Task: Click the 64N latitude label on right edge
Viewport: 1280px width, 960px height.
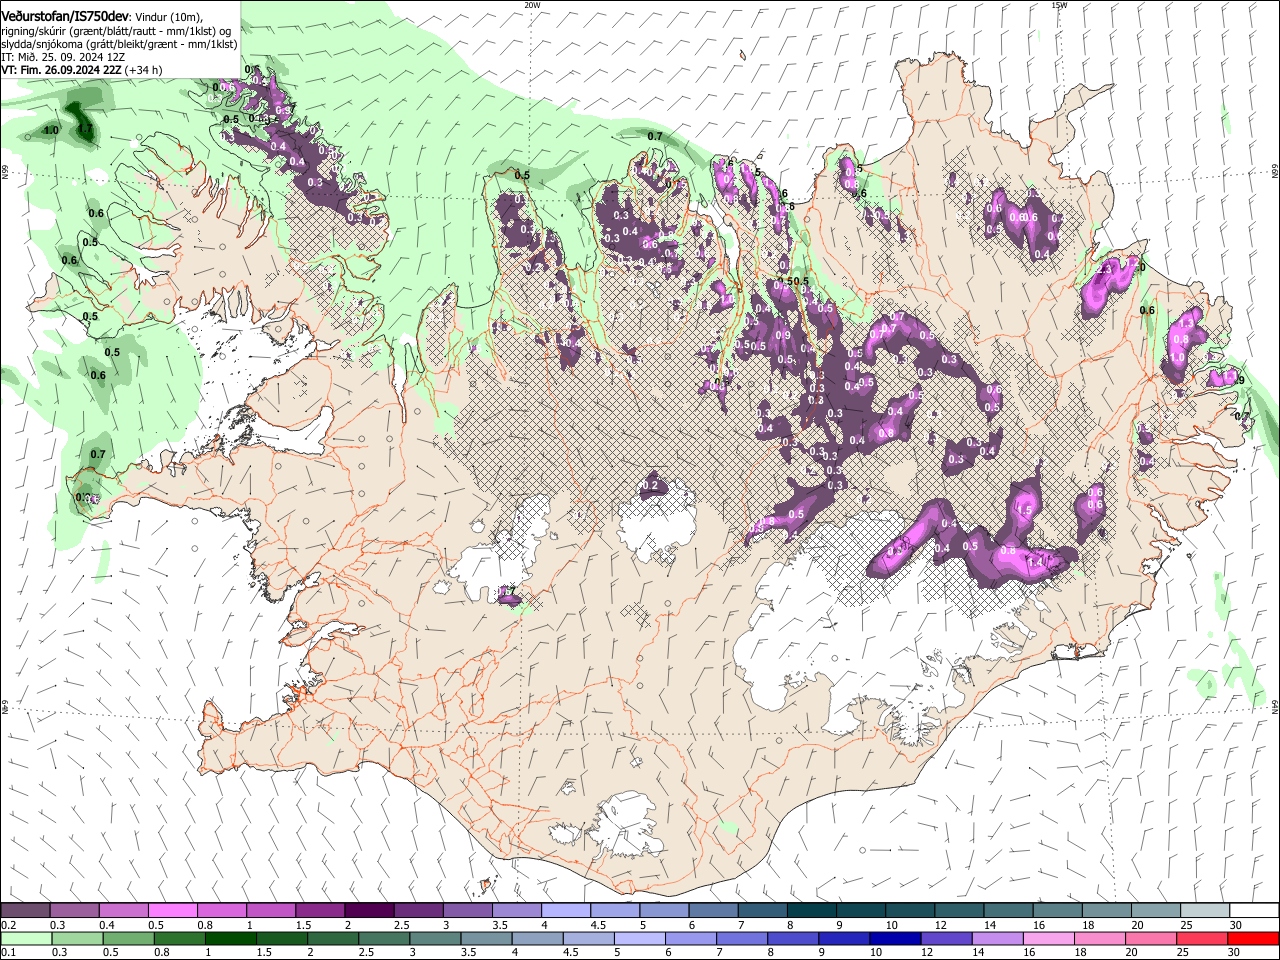Action: pos(1275,707)
